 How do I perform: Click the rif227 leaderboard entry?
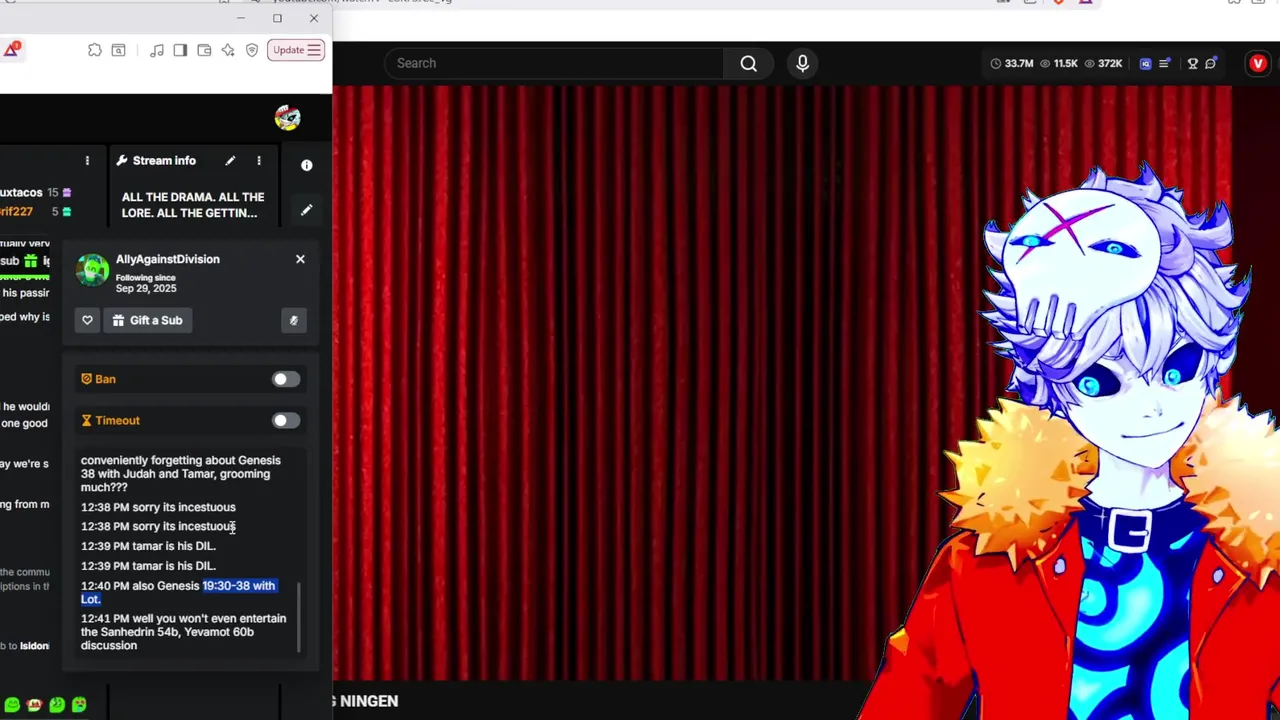(36, 211)
